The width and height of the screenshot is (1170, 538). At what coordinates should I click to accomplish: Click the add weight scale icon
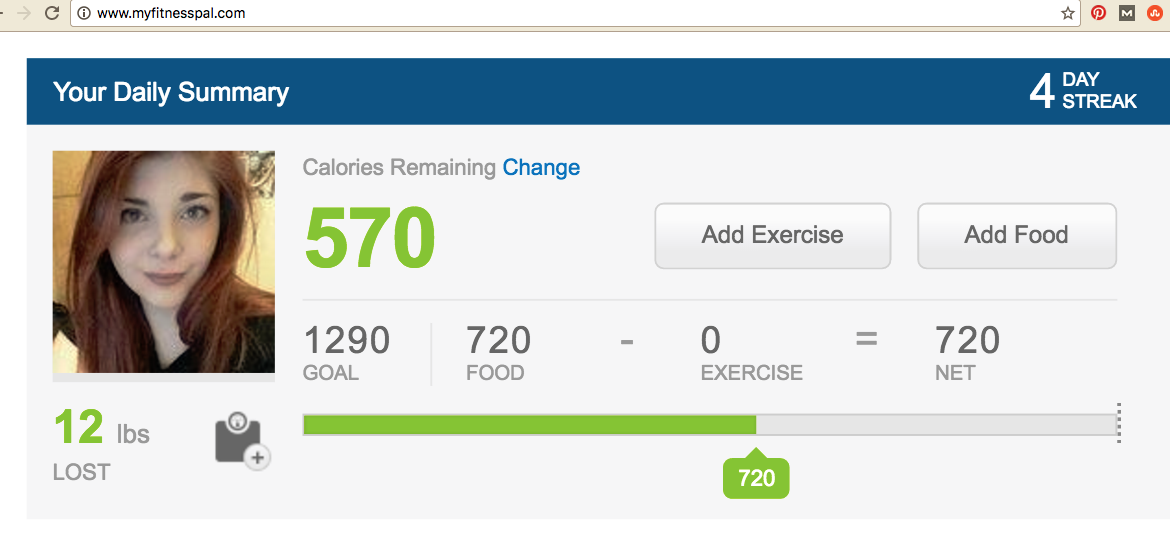[242, 440]
